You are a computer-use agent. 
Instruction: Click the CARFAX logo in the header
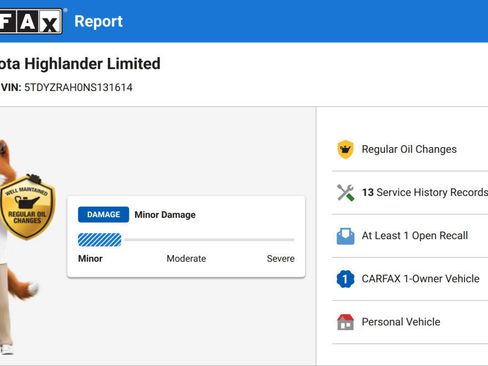click(31, 21)
